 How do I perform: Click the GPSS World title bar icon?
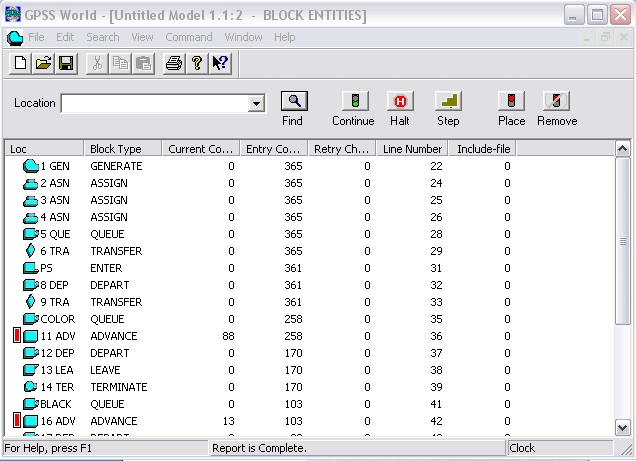coord(13,15)
